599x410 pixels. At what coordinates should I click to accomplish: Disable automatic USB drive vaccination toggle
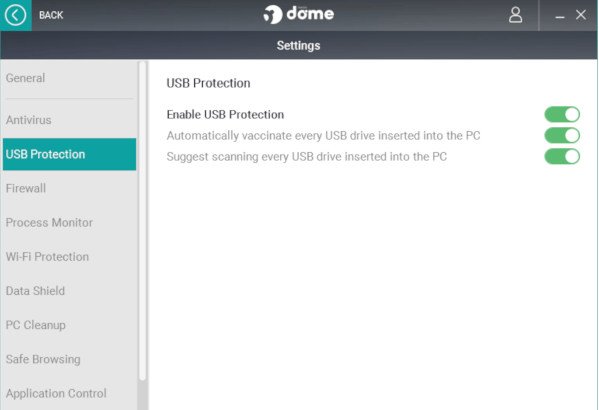[562, 135]
